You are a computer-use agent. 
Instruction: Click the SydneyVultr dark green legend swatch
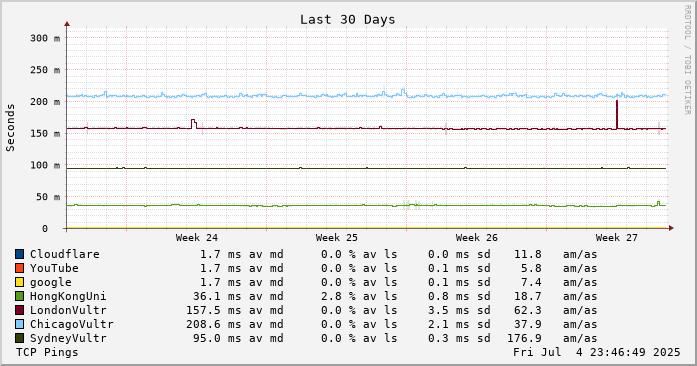point(20,338)
